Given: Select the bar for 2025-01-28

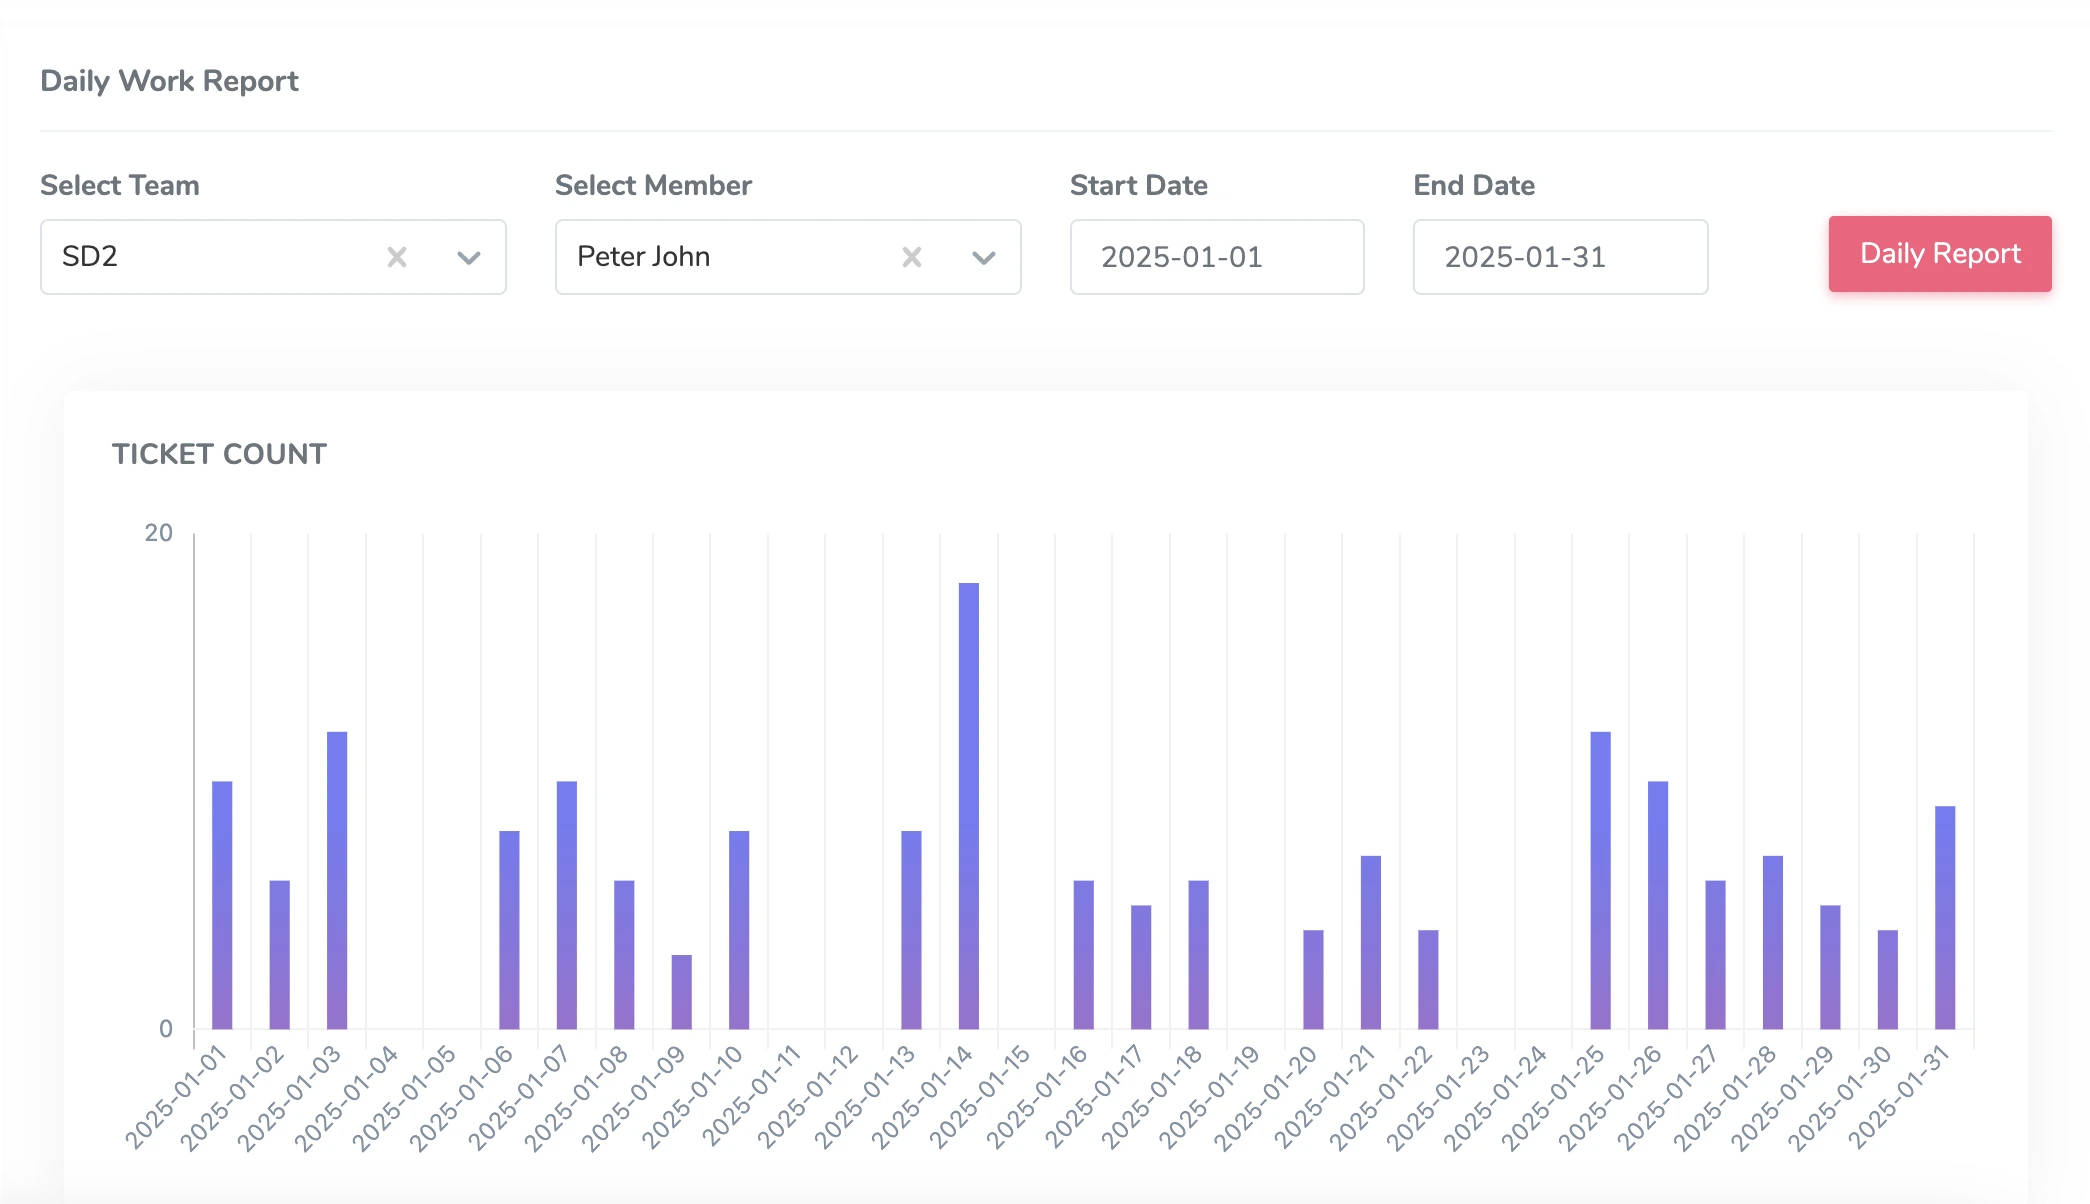Looking at the screenshot, I should [x=1773, y=942].
